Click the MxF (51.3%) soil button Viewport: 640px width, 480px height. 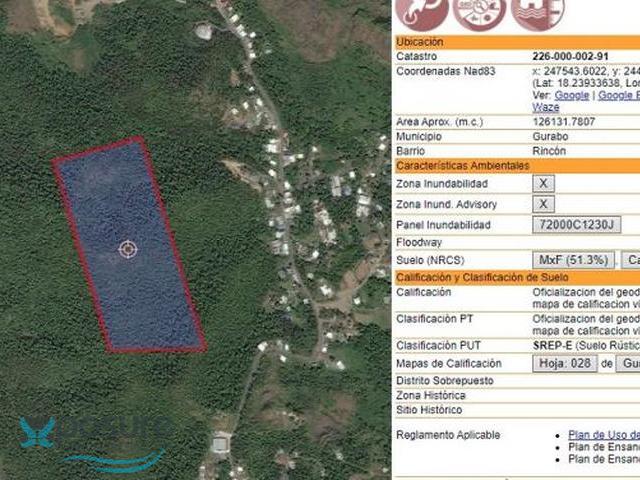[x=573, y=260]
